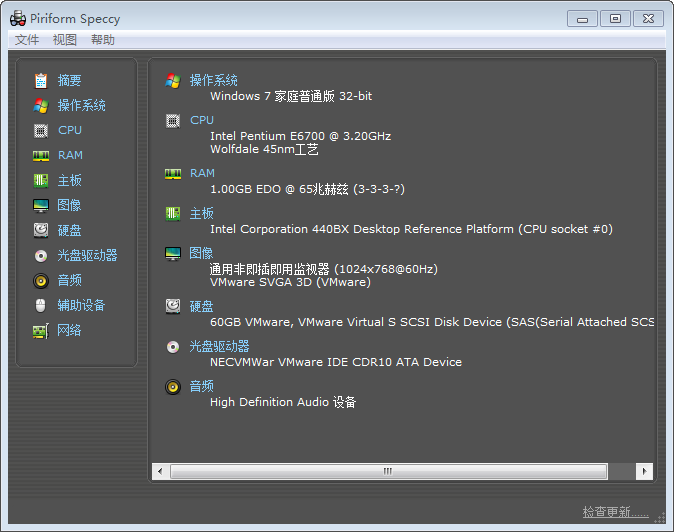Click the Windows flag icon in summary pane
The width and height of the screenshot is (674, 532).
[173, 81]
